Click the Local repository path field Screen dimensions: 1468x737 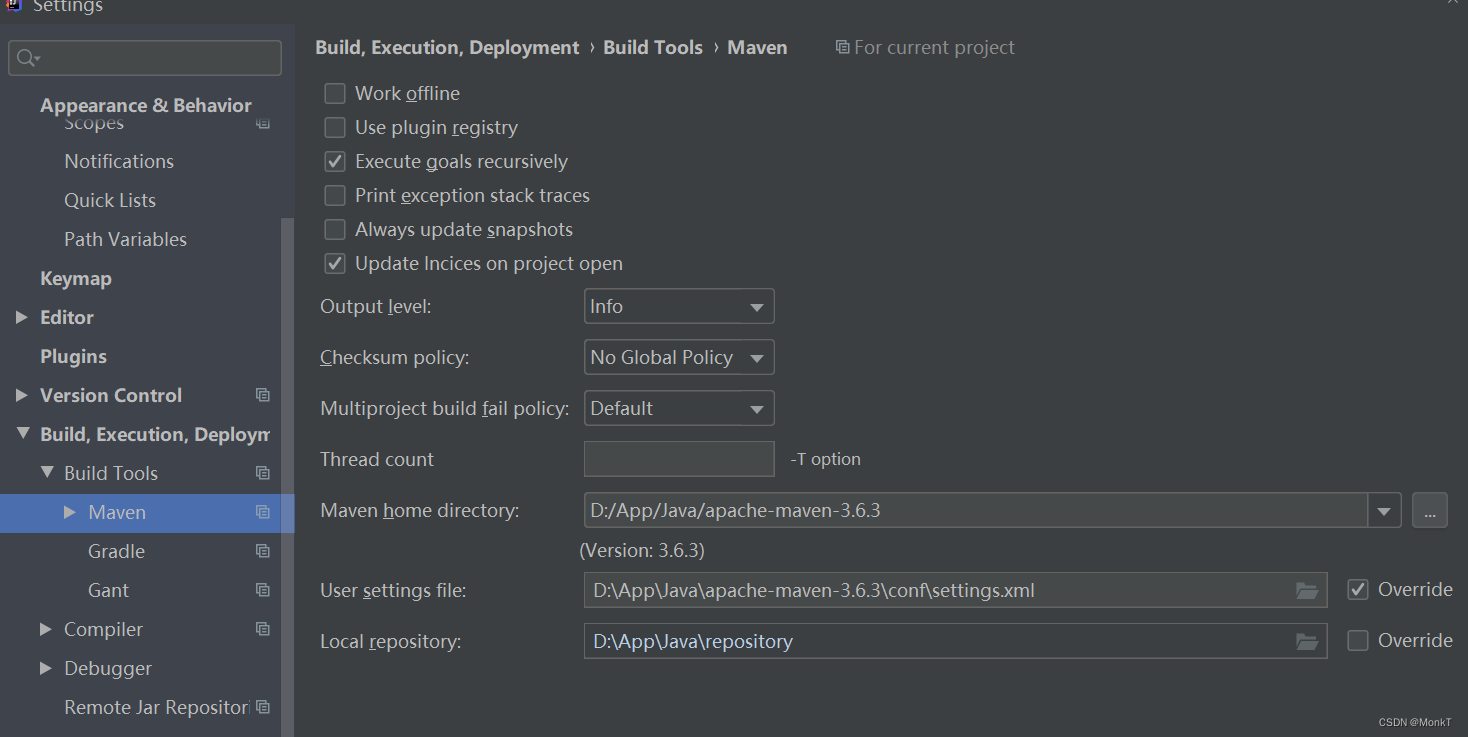pos(955,641)
